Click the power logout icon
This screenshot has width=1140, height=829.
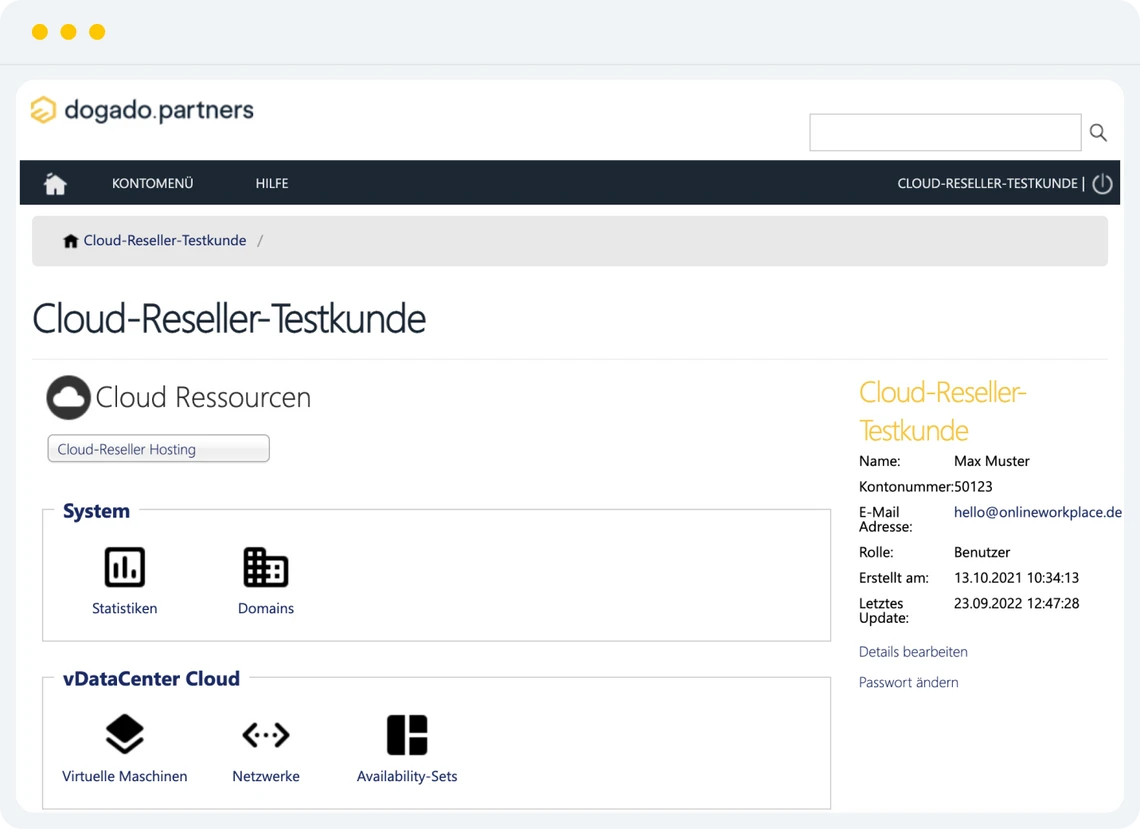1102,184
